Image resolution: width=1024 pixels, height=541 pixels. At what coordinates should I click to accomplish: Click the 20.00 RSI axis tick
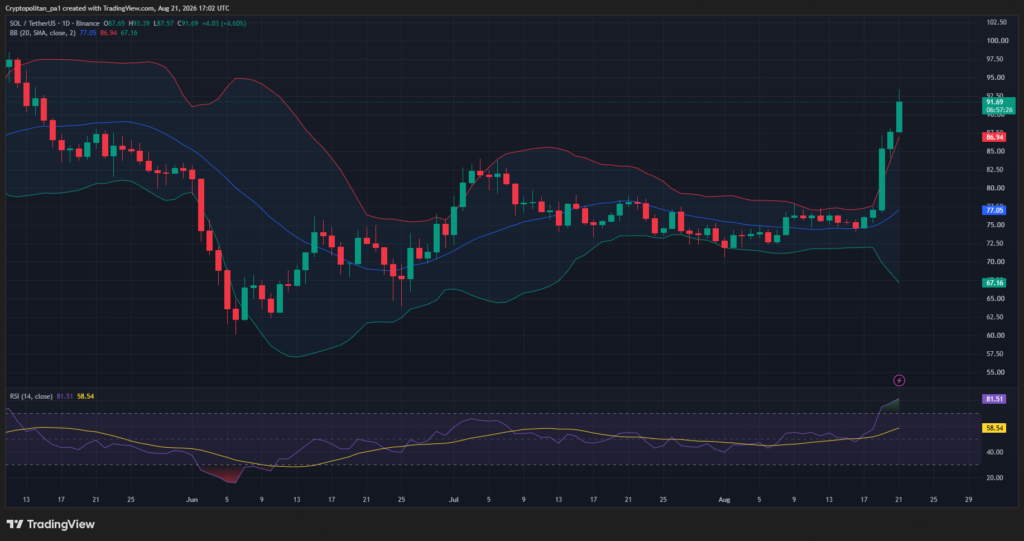pyautogui.click(x=995, y=478)
